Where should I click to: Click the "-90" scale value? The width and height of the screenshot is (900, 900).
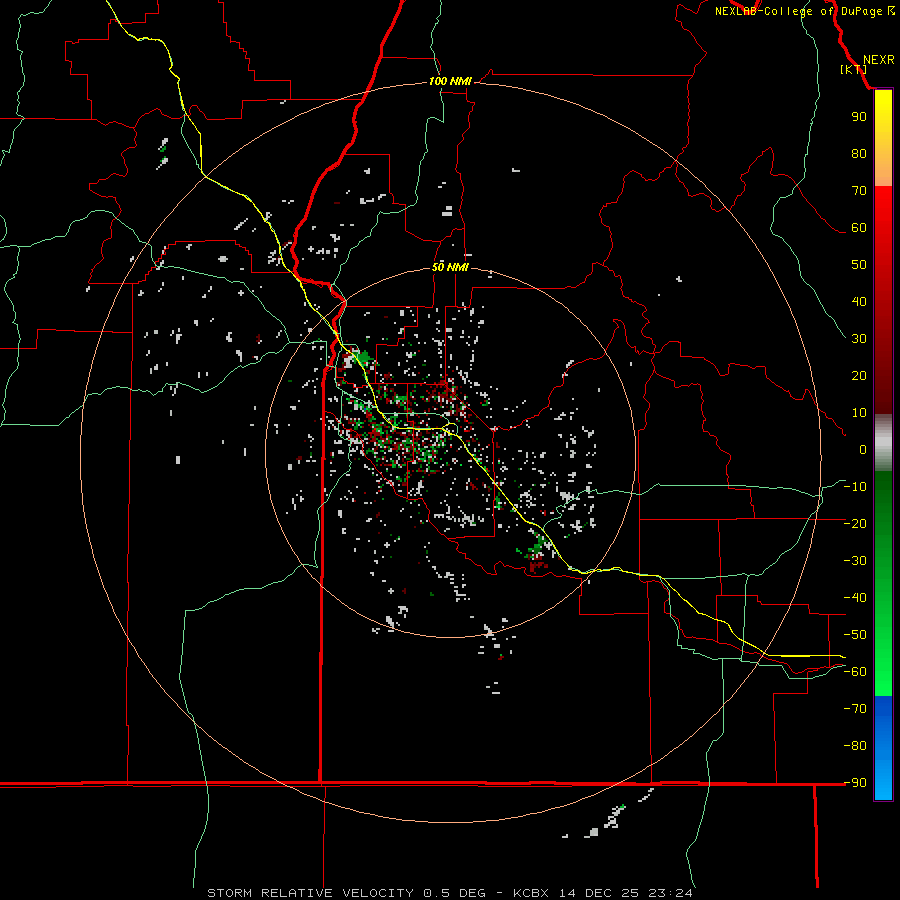pyautogui.click(x=855, y=783)
